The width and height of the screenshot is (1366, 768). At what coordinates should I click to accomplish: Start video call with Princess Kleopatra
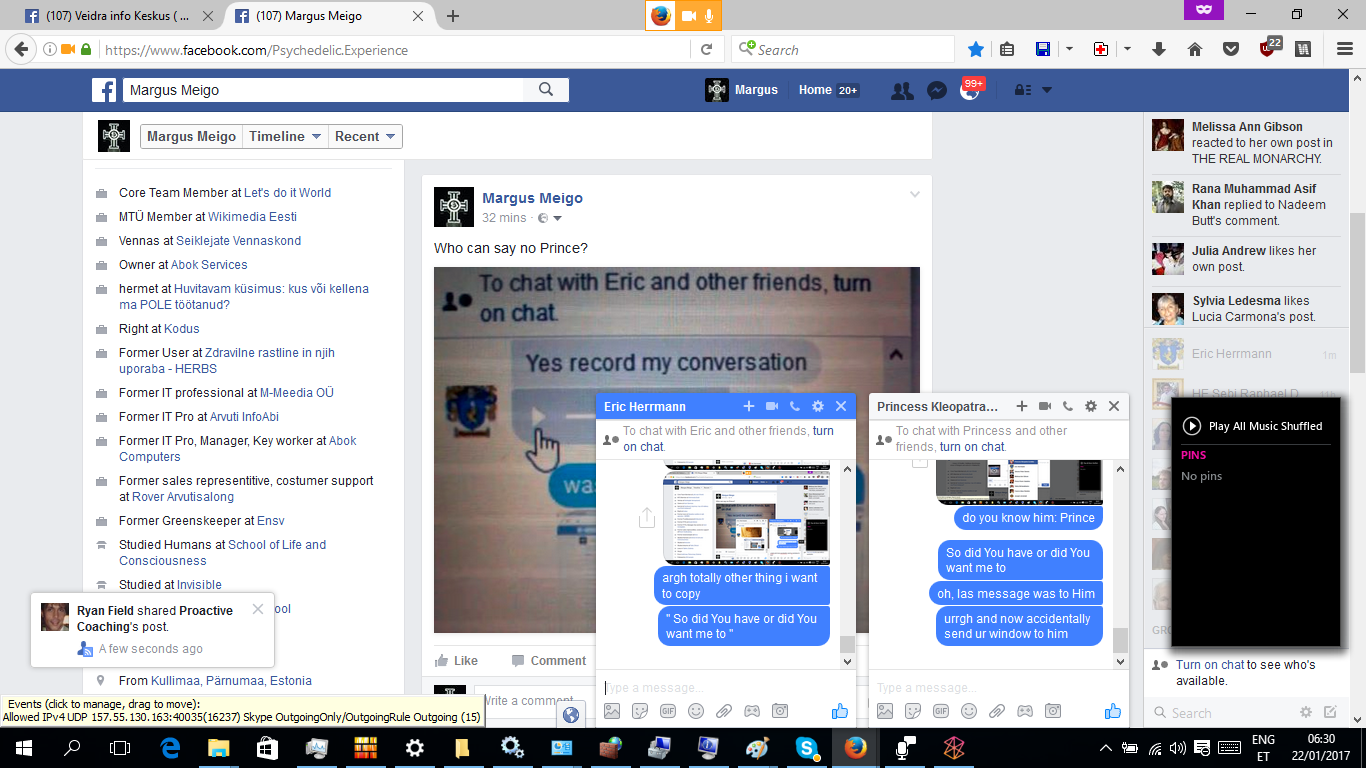[x=1045, y=406]
